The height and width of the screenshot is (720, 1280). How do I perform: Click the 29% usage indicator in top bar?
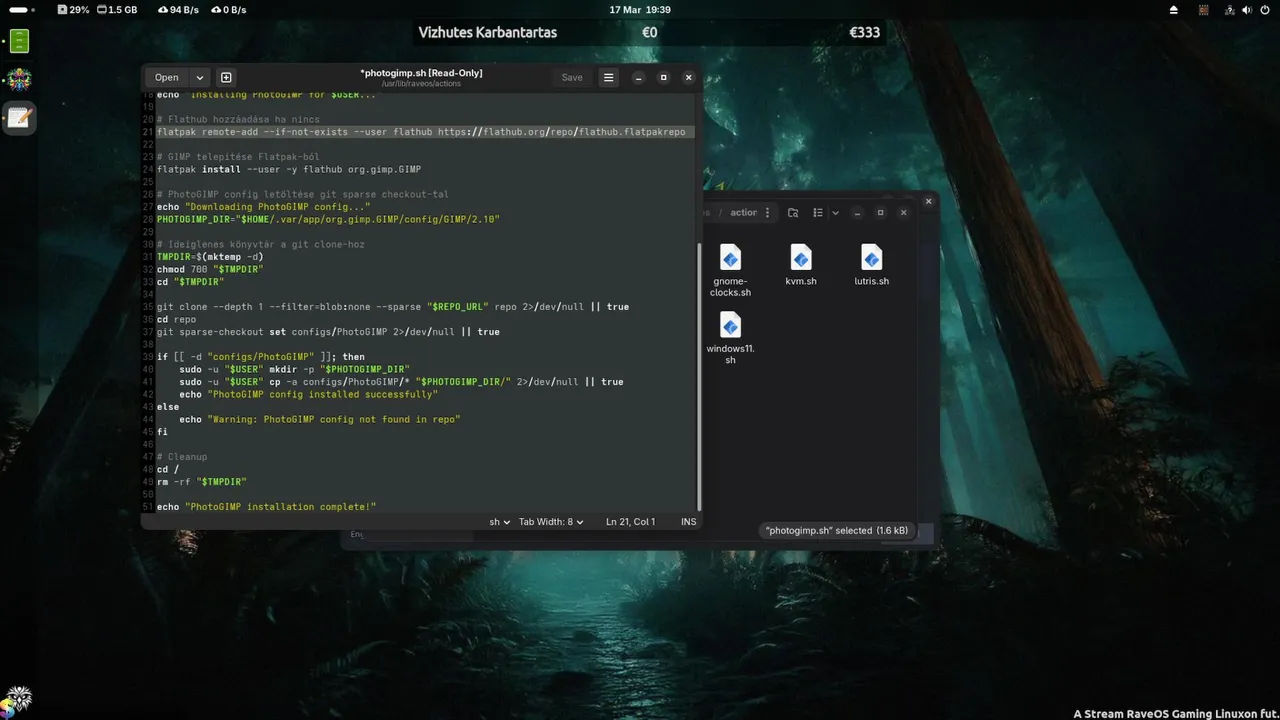[73, 9]
